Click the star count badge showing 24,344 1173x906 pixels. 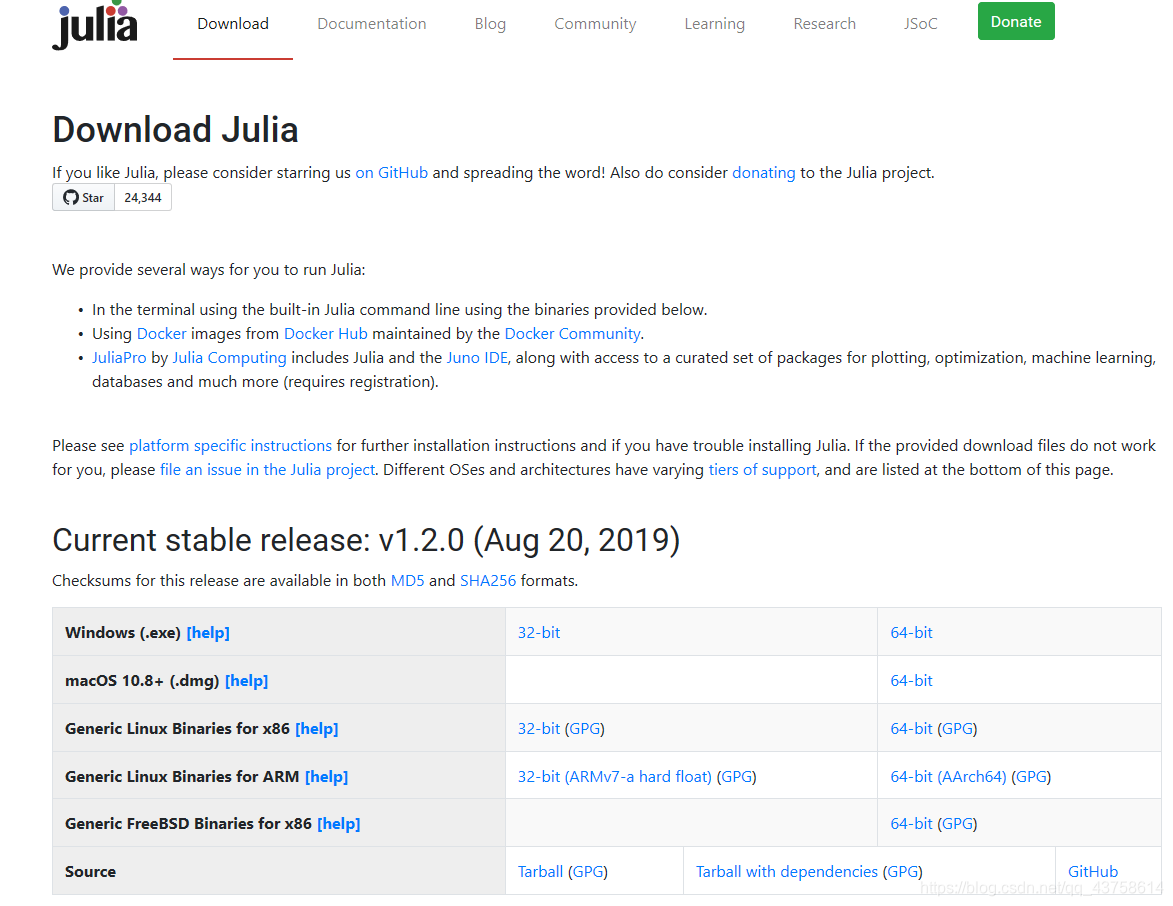[x=142, y=197]
